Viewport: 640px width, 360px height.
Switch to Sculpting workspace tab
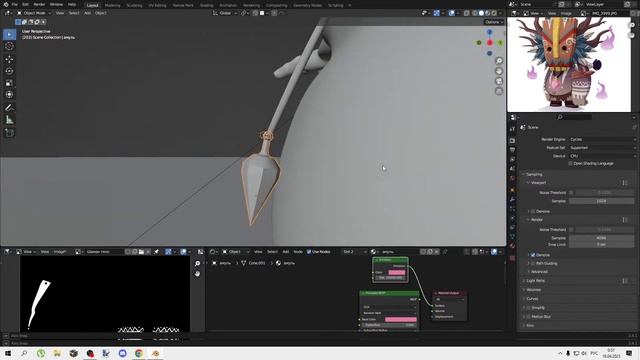(134, 5)
